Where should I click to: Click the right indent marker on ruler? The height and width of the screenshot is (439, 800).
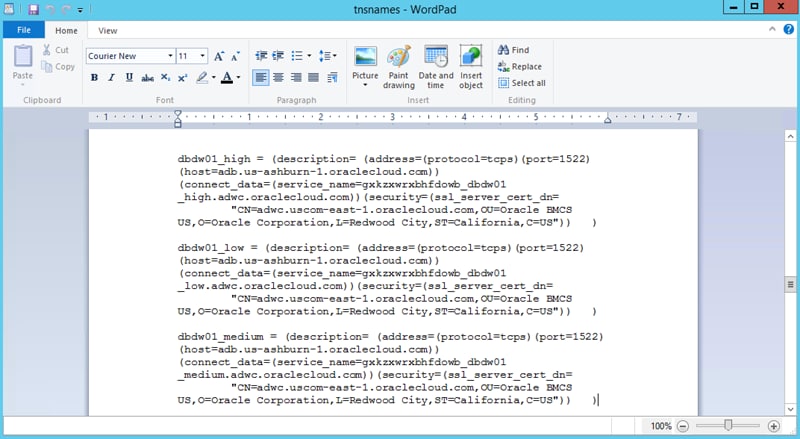(608, 120)
